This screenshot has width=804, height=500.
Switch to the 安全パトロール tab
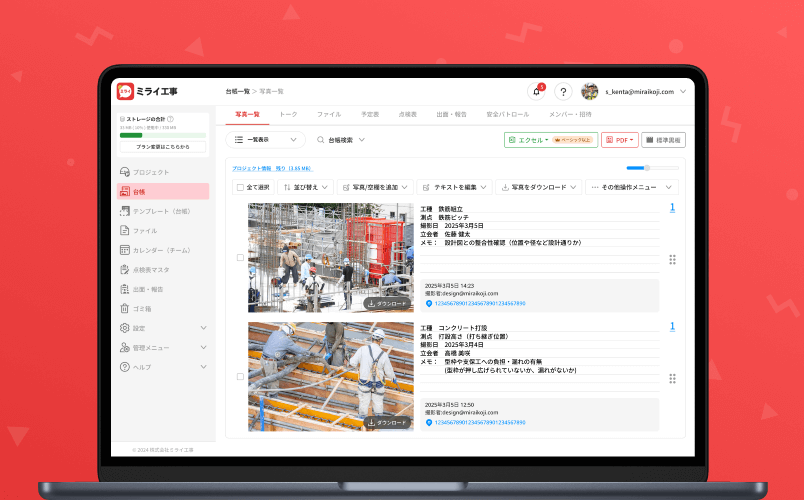(506, 115)
